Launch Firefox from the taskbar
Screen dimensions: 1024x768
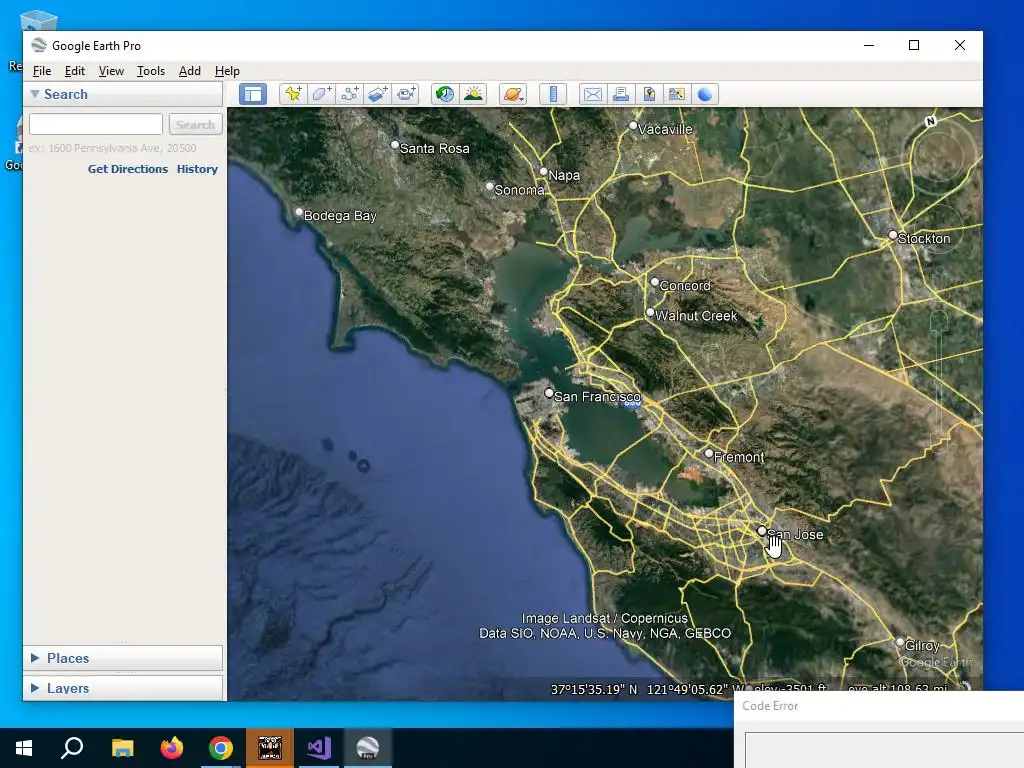pos(172,748)
